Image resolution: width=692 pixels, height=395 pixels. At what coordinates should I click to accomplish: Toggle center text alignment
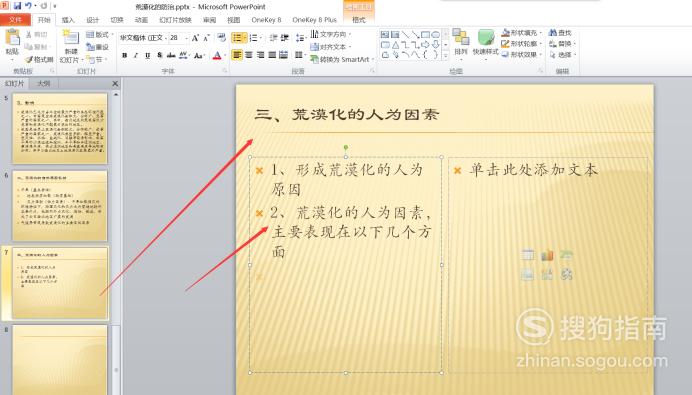point(249,55)
